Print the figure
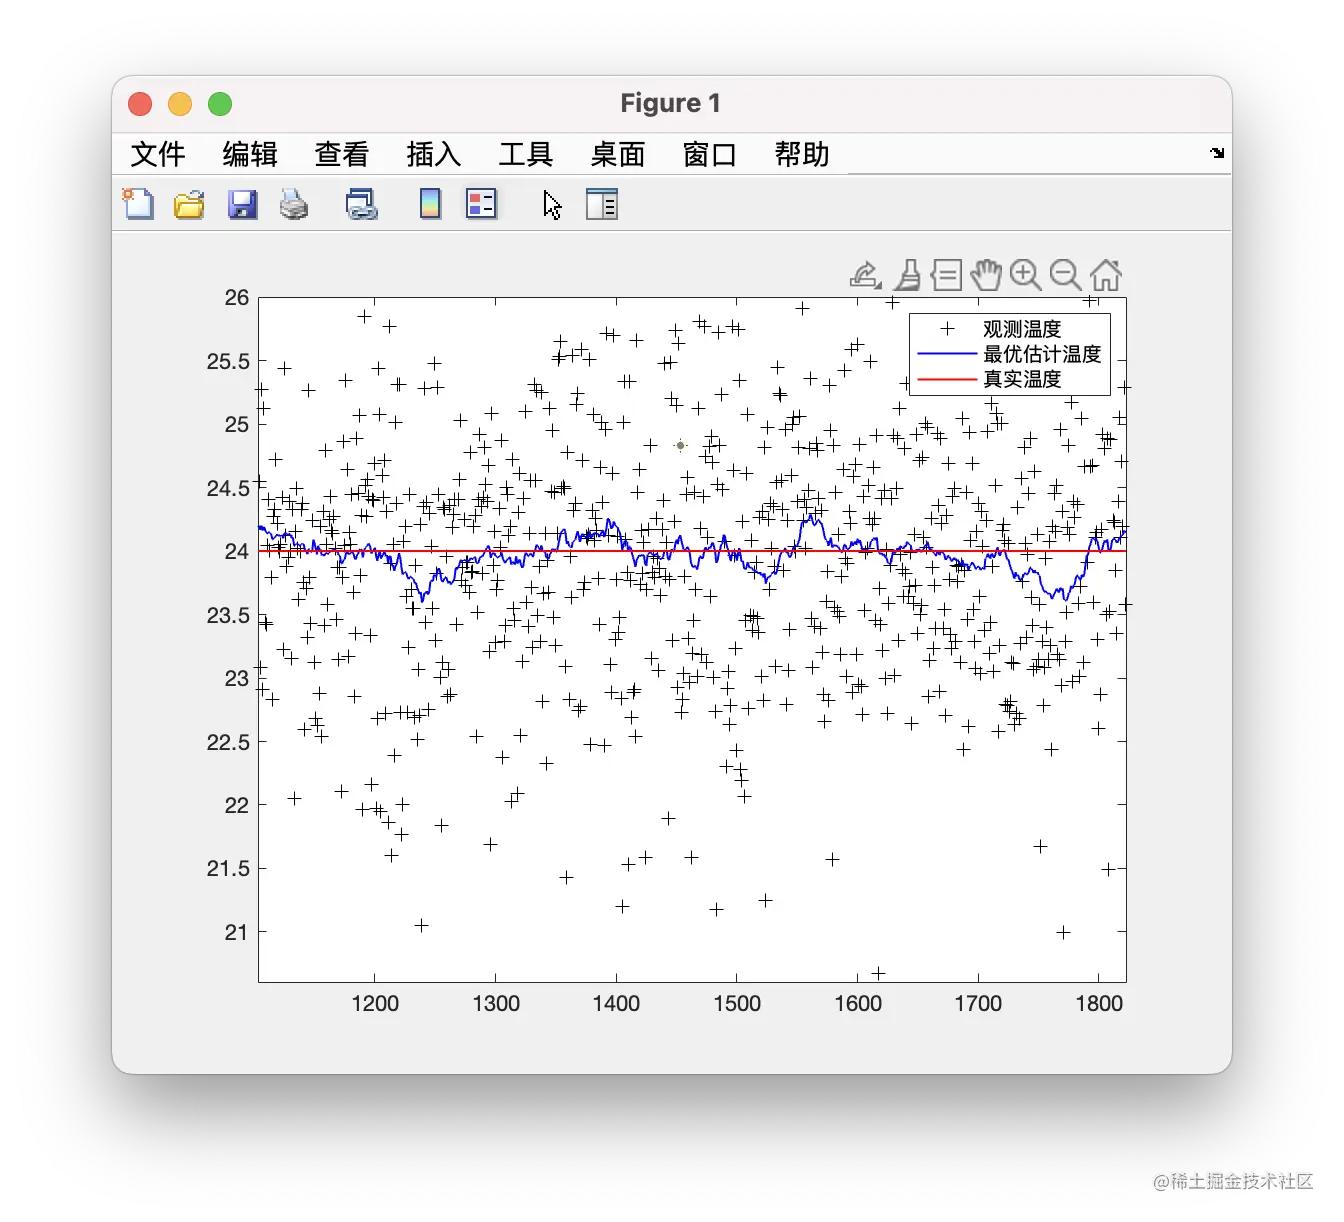 click(x=294, y=204)
